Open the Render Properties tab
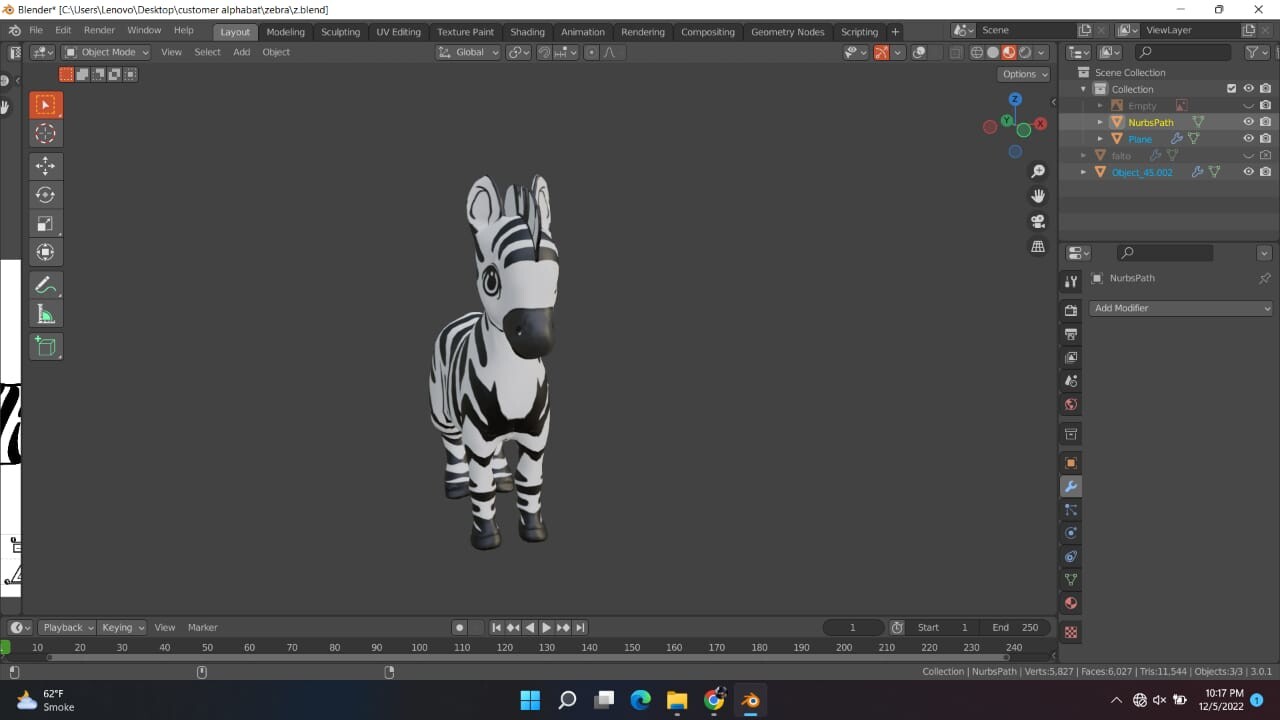1280x720 pixels. (x=1070, y=309)
